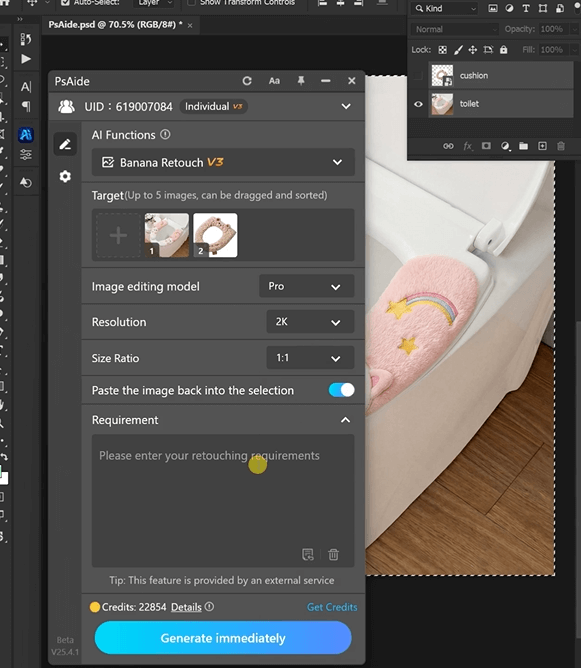Open the History panel icon in the dock
This screenshot has height=668, width=581.
tap(26, 39)
